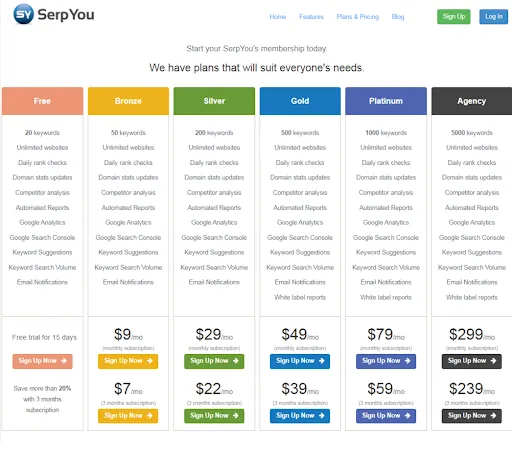Click the green Sign Up header button

coord(454,17)
